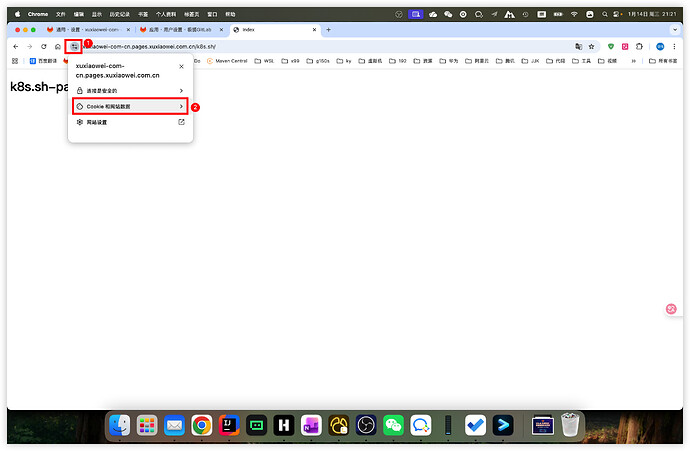The height and width of the screenshot is (451, 690).
Task: Click the site information icon in address bar
Action: (74, 47)
